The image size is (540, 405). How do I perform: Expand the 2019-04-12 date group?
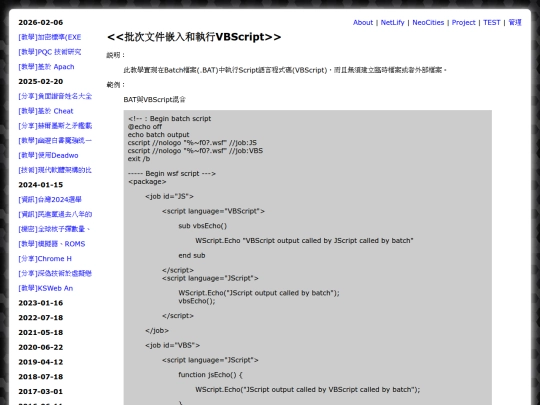click(41, 362)
